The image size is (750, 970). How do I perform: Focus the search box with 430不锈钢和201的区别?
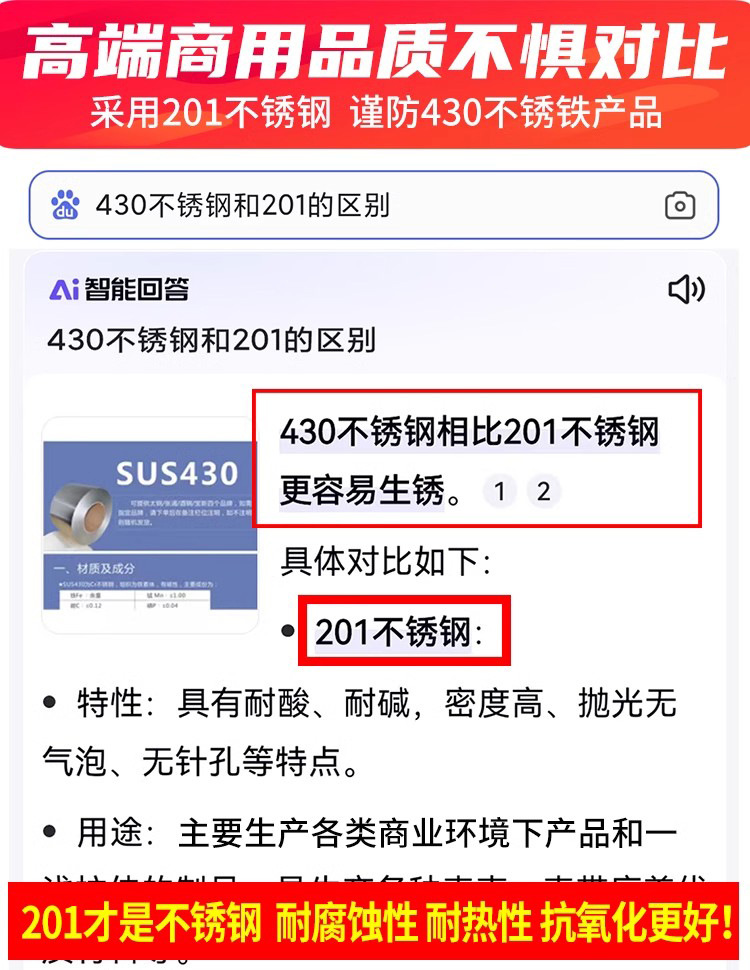[374, 205]
